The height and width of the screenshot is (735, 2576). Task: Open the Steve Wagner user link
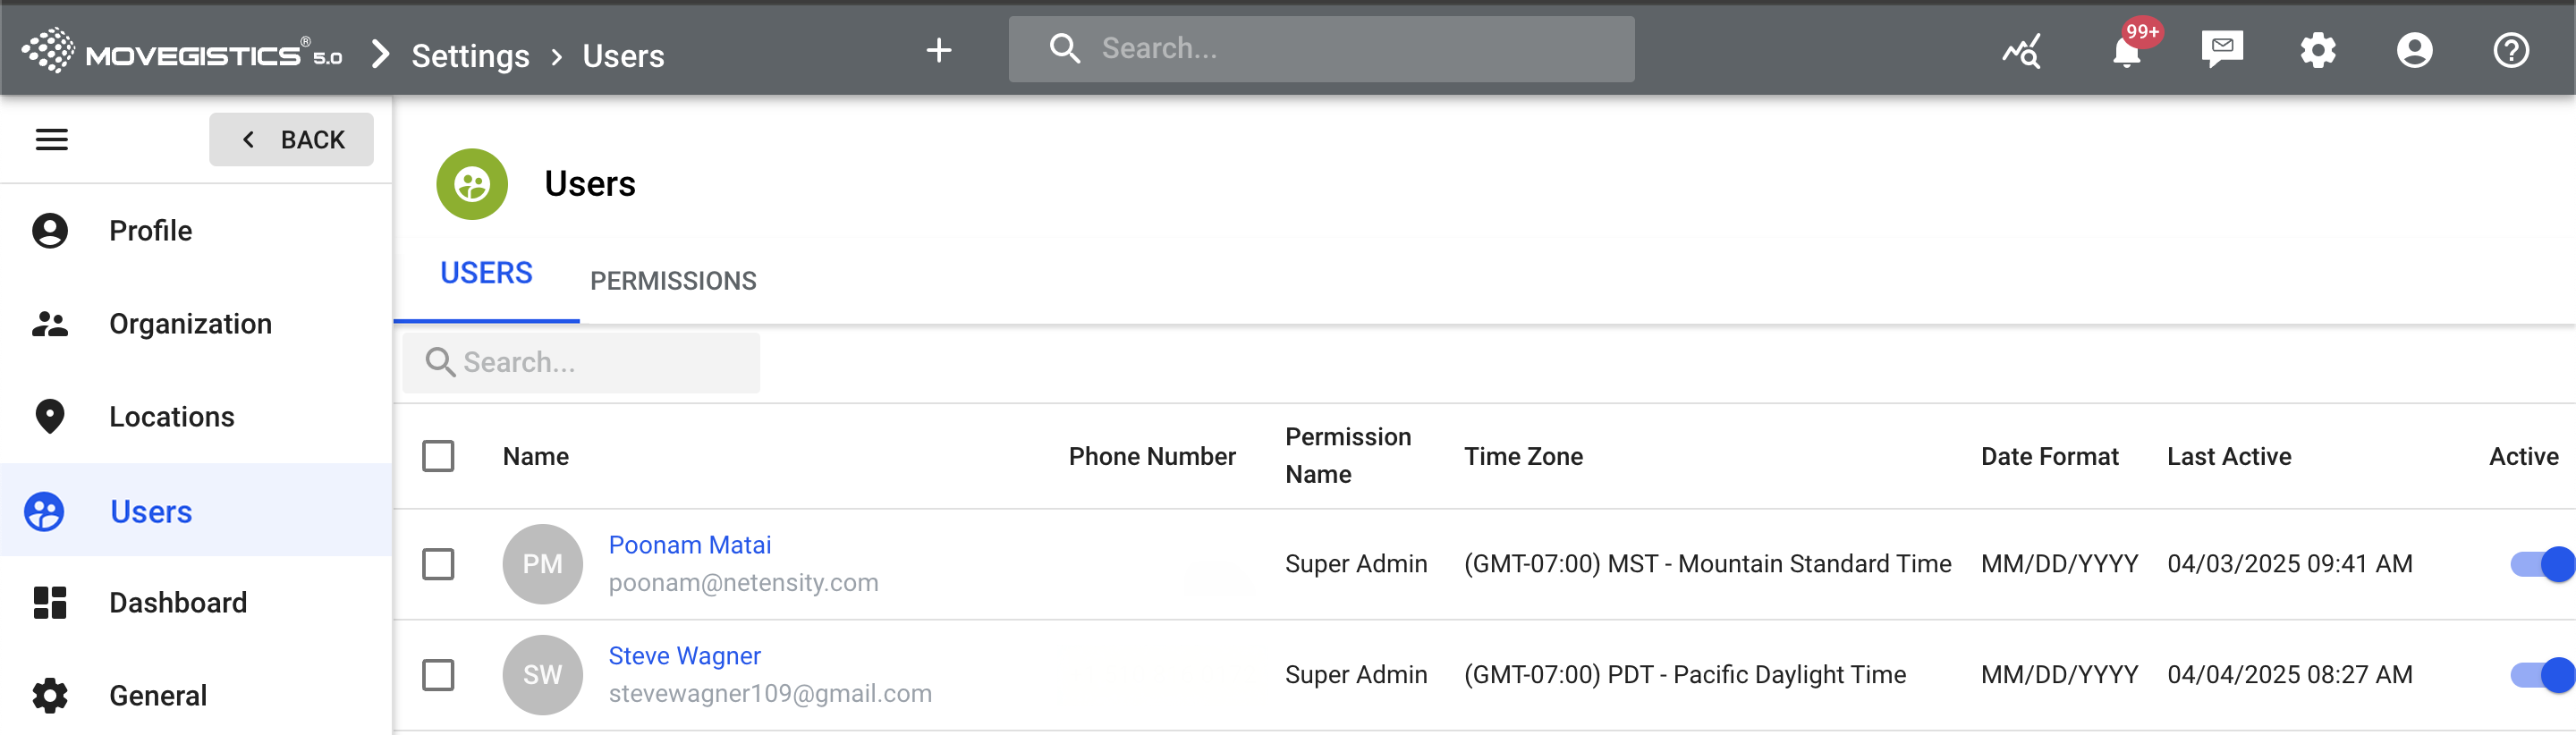pyautogui.click(x=684, y=656)
